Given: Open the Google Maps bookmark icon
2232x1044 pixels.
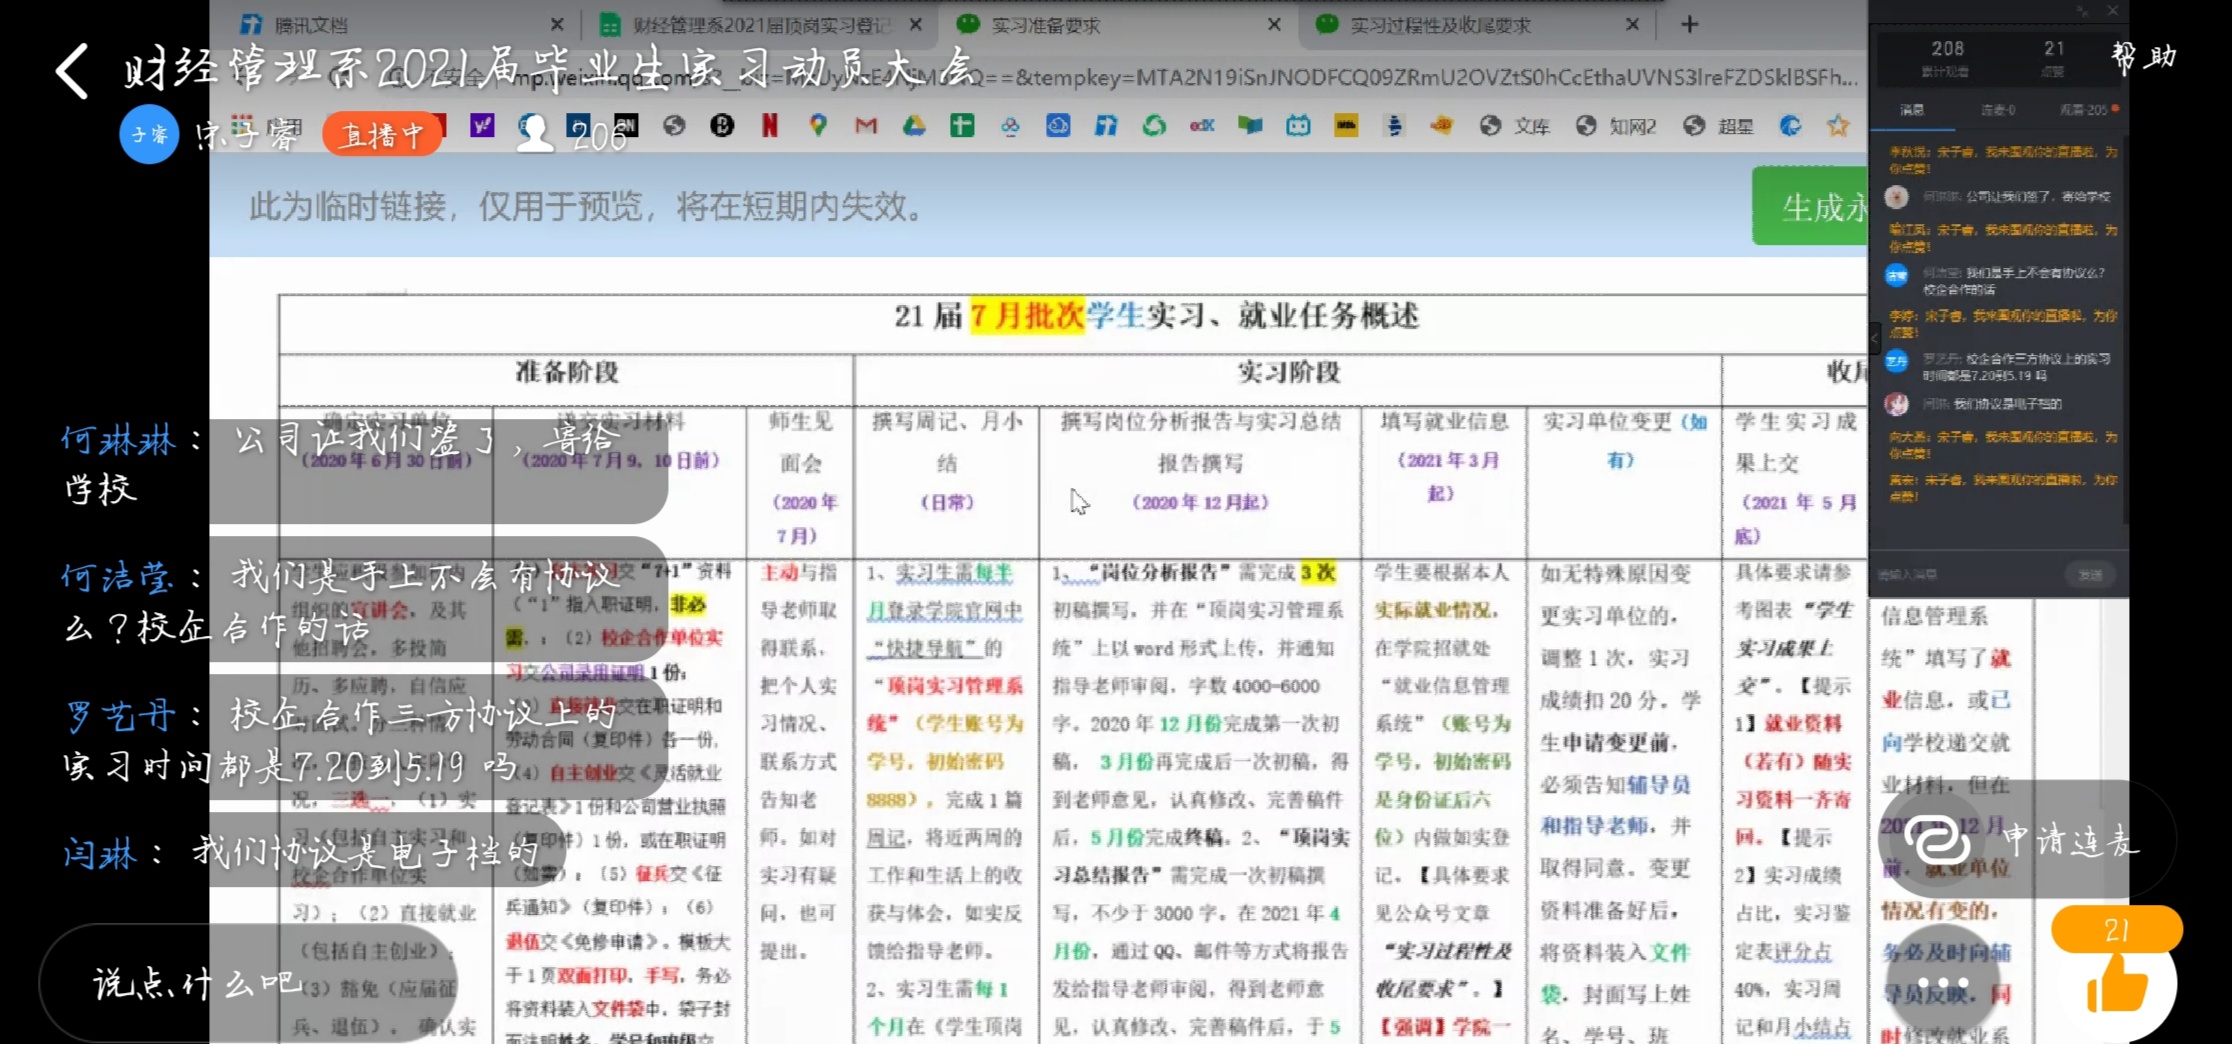Looking at the screenshot, I should tap(818, 125).
